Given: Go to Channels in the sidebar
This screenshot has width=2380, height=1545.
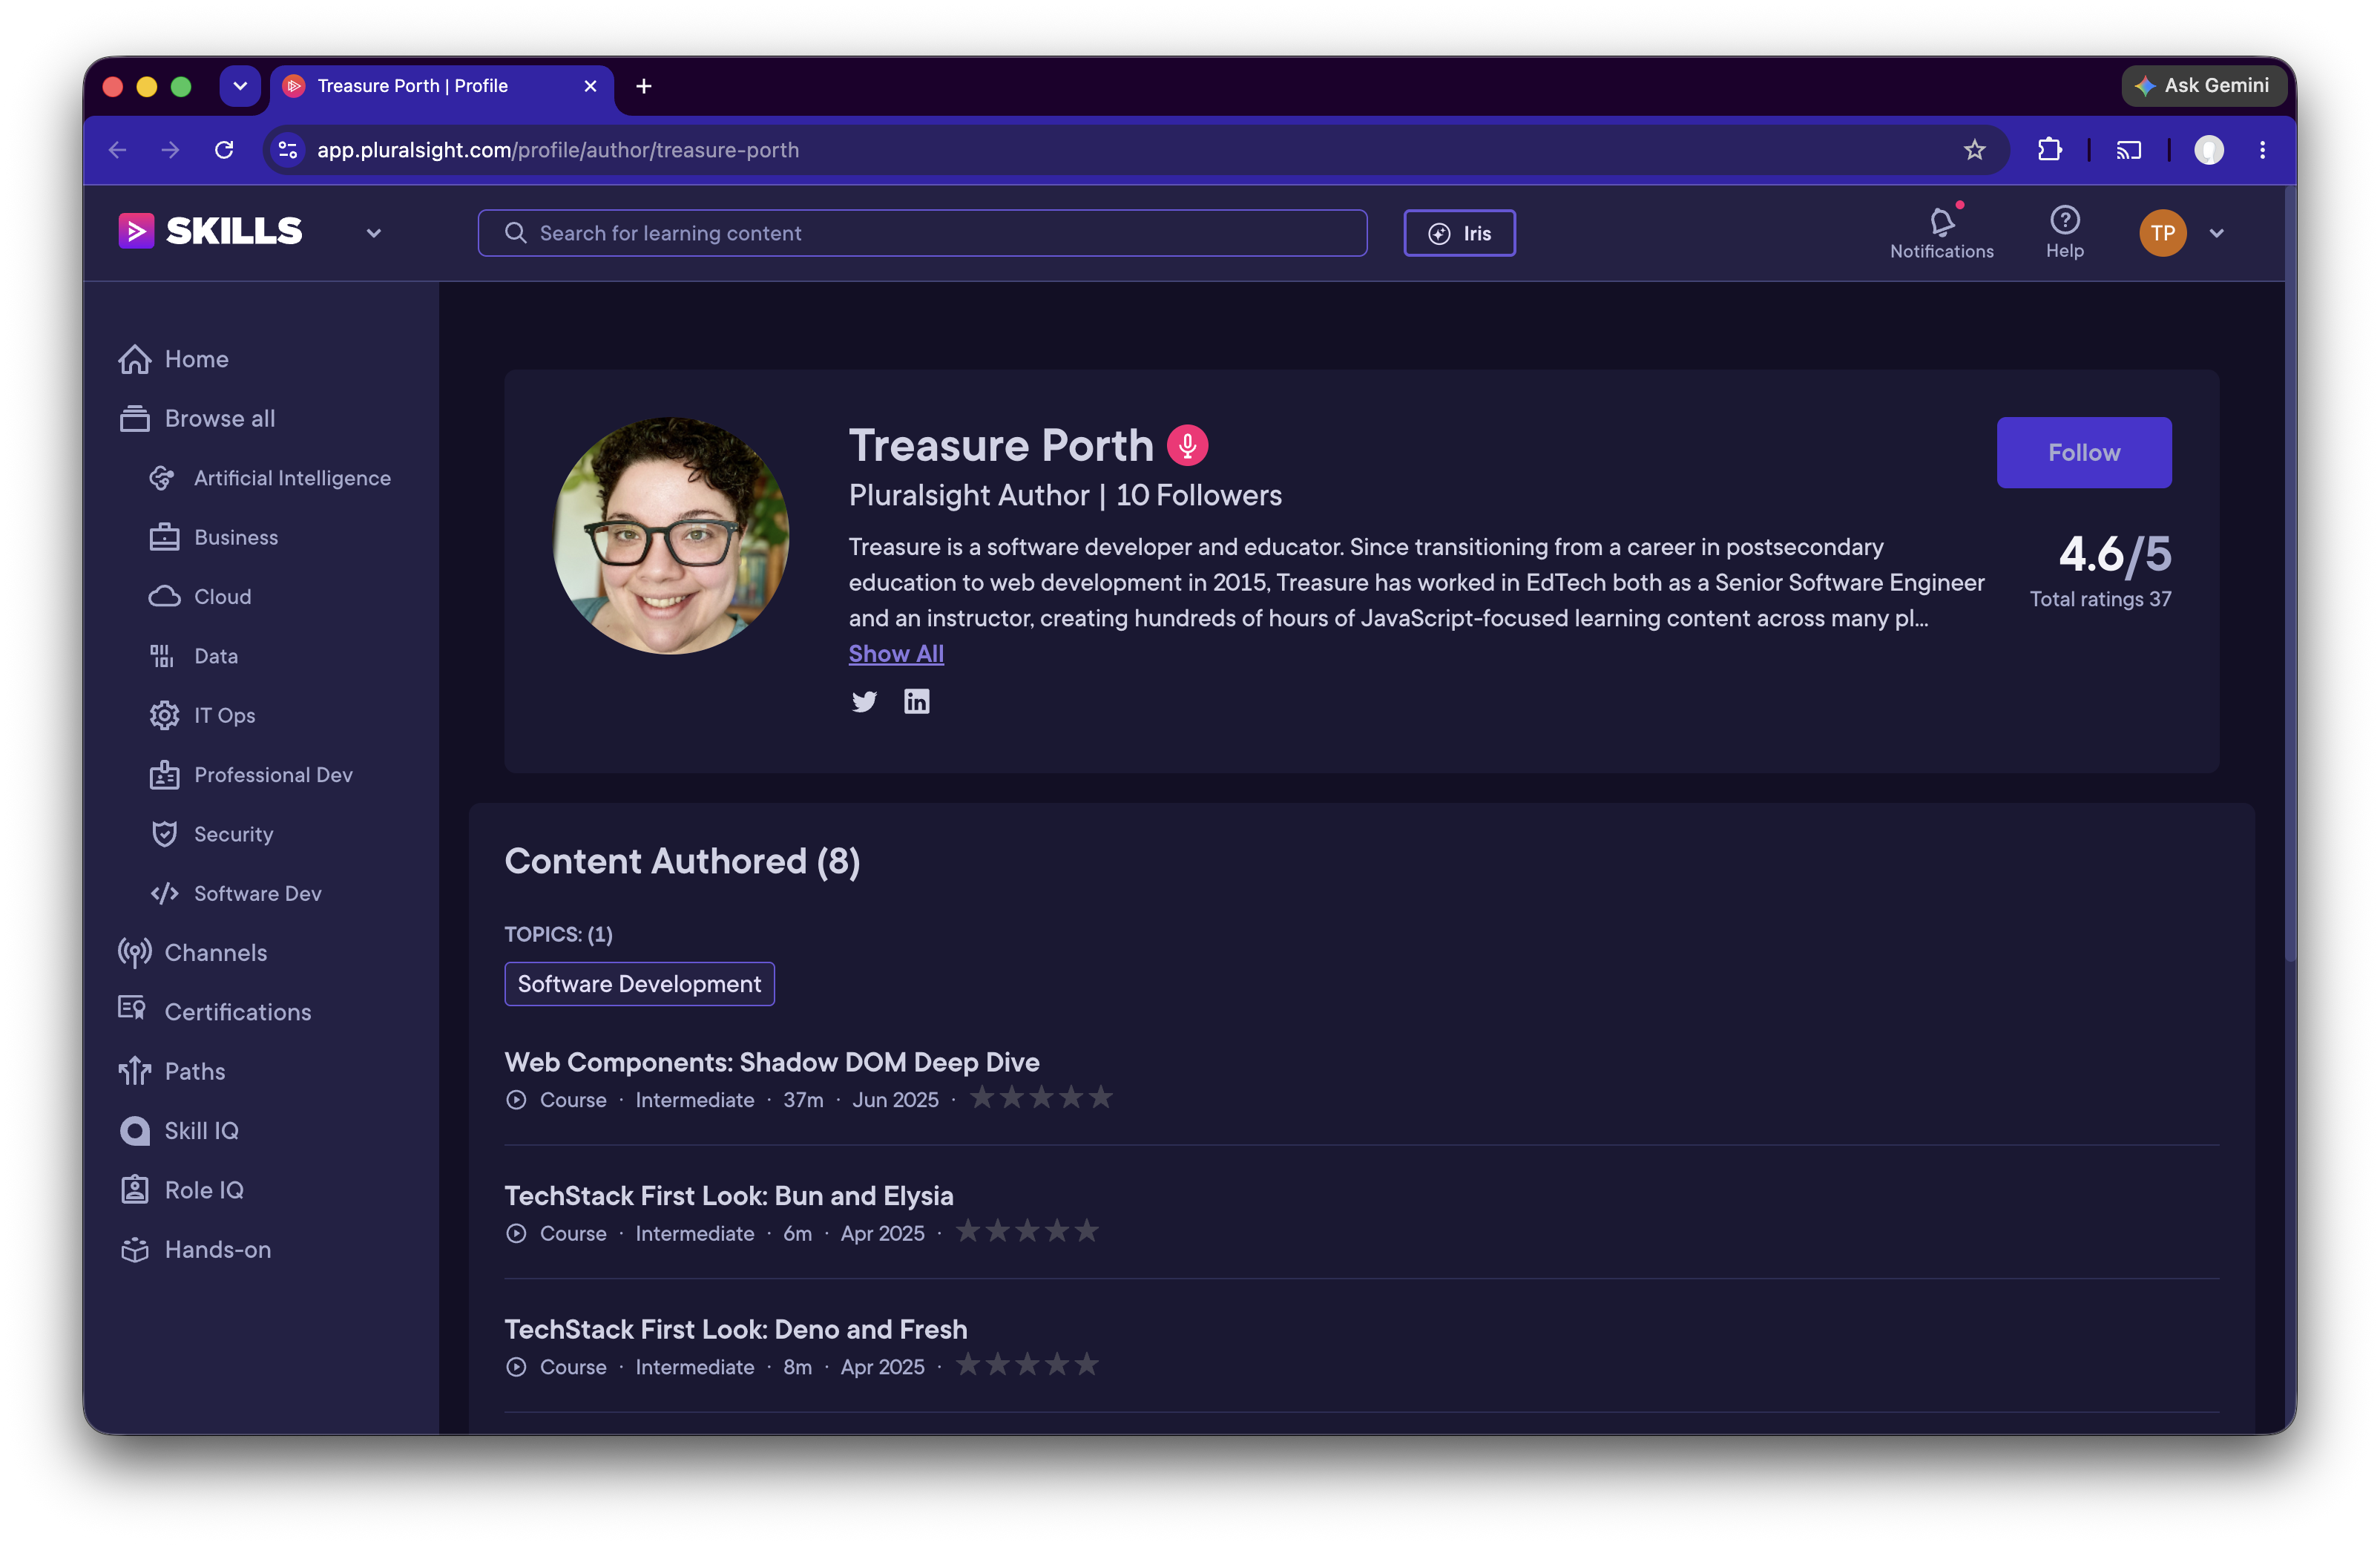Looking at the screenshot, I should click(x=216, y=953).
